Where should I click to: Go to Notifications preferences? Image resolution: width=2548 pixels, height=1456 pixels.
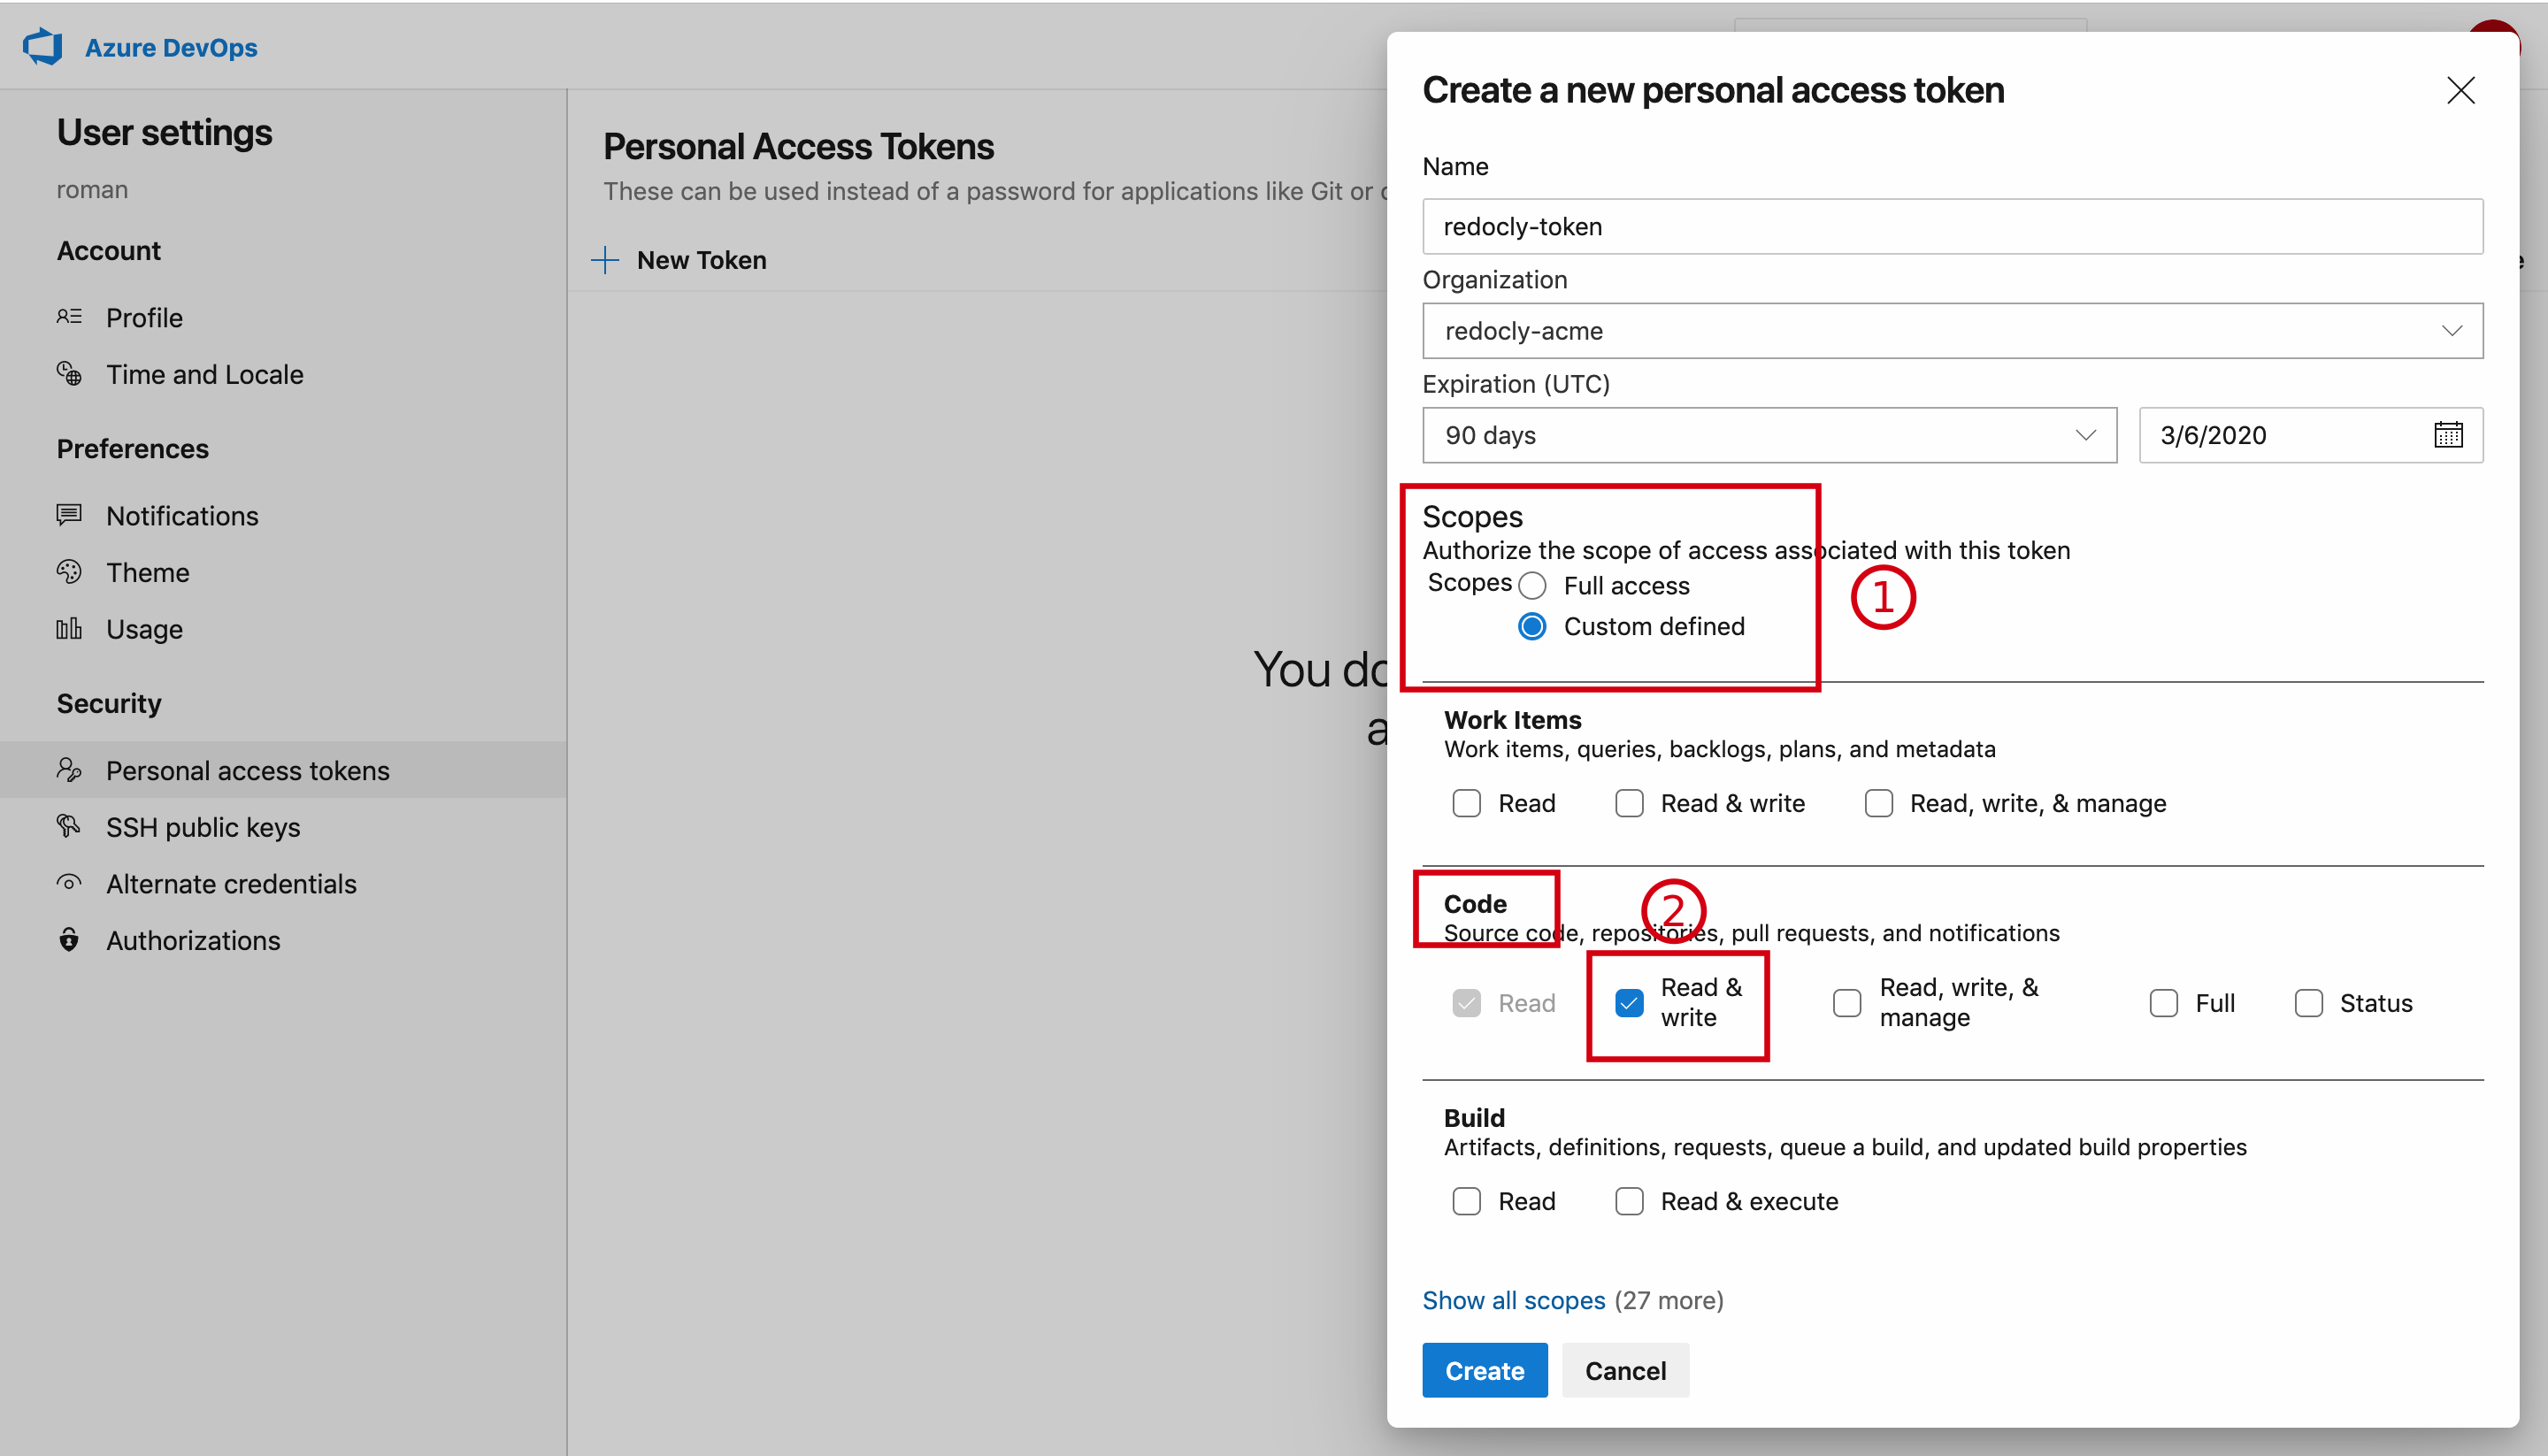click(x=183, y=515)
